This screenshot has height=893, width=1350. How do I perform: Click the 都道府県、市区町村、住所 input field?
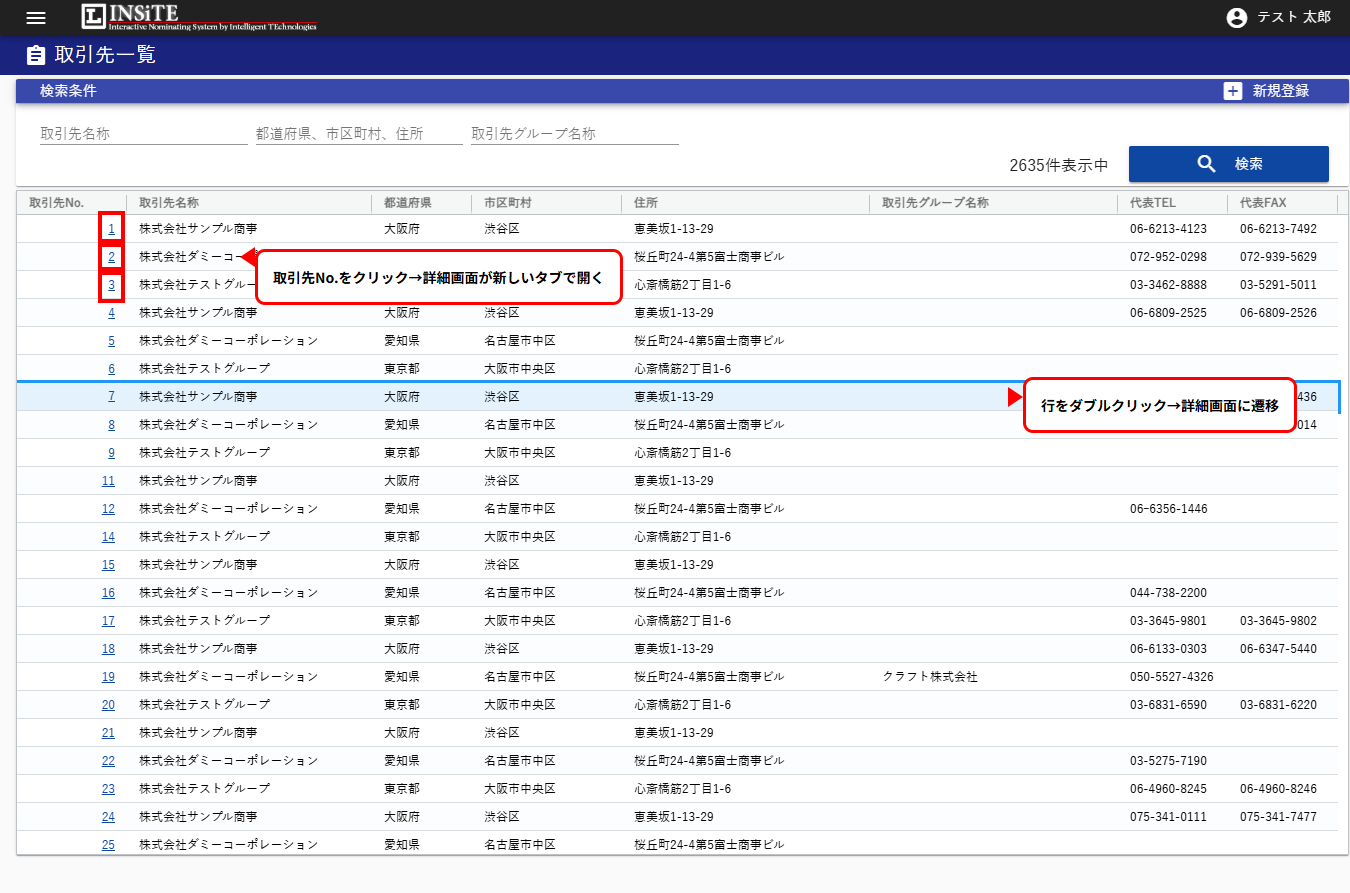click(x=360, y=133)
